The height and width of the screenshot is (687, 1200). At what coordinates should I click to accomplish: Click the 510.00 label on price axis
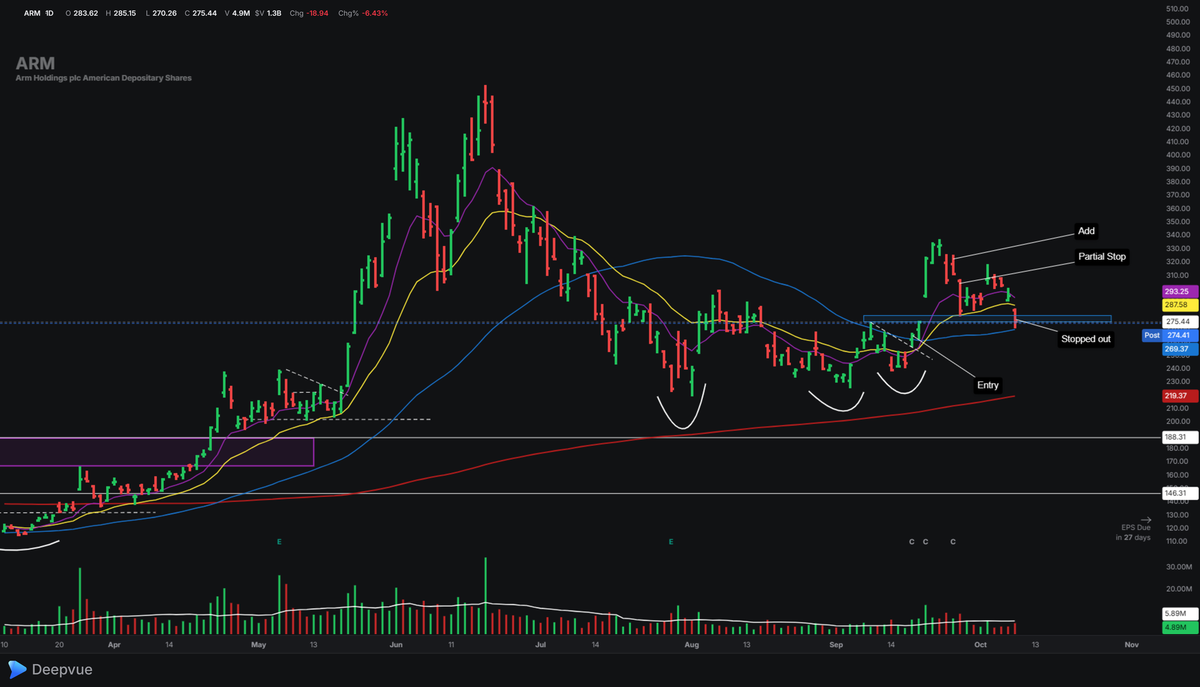1177,8
